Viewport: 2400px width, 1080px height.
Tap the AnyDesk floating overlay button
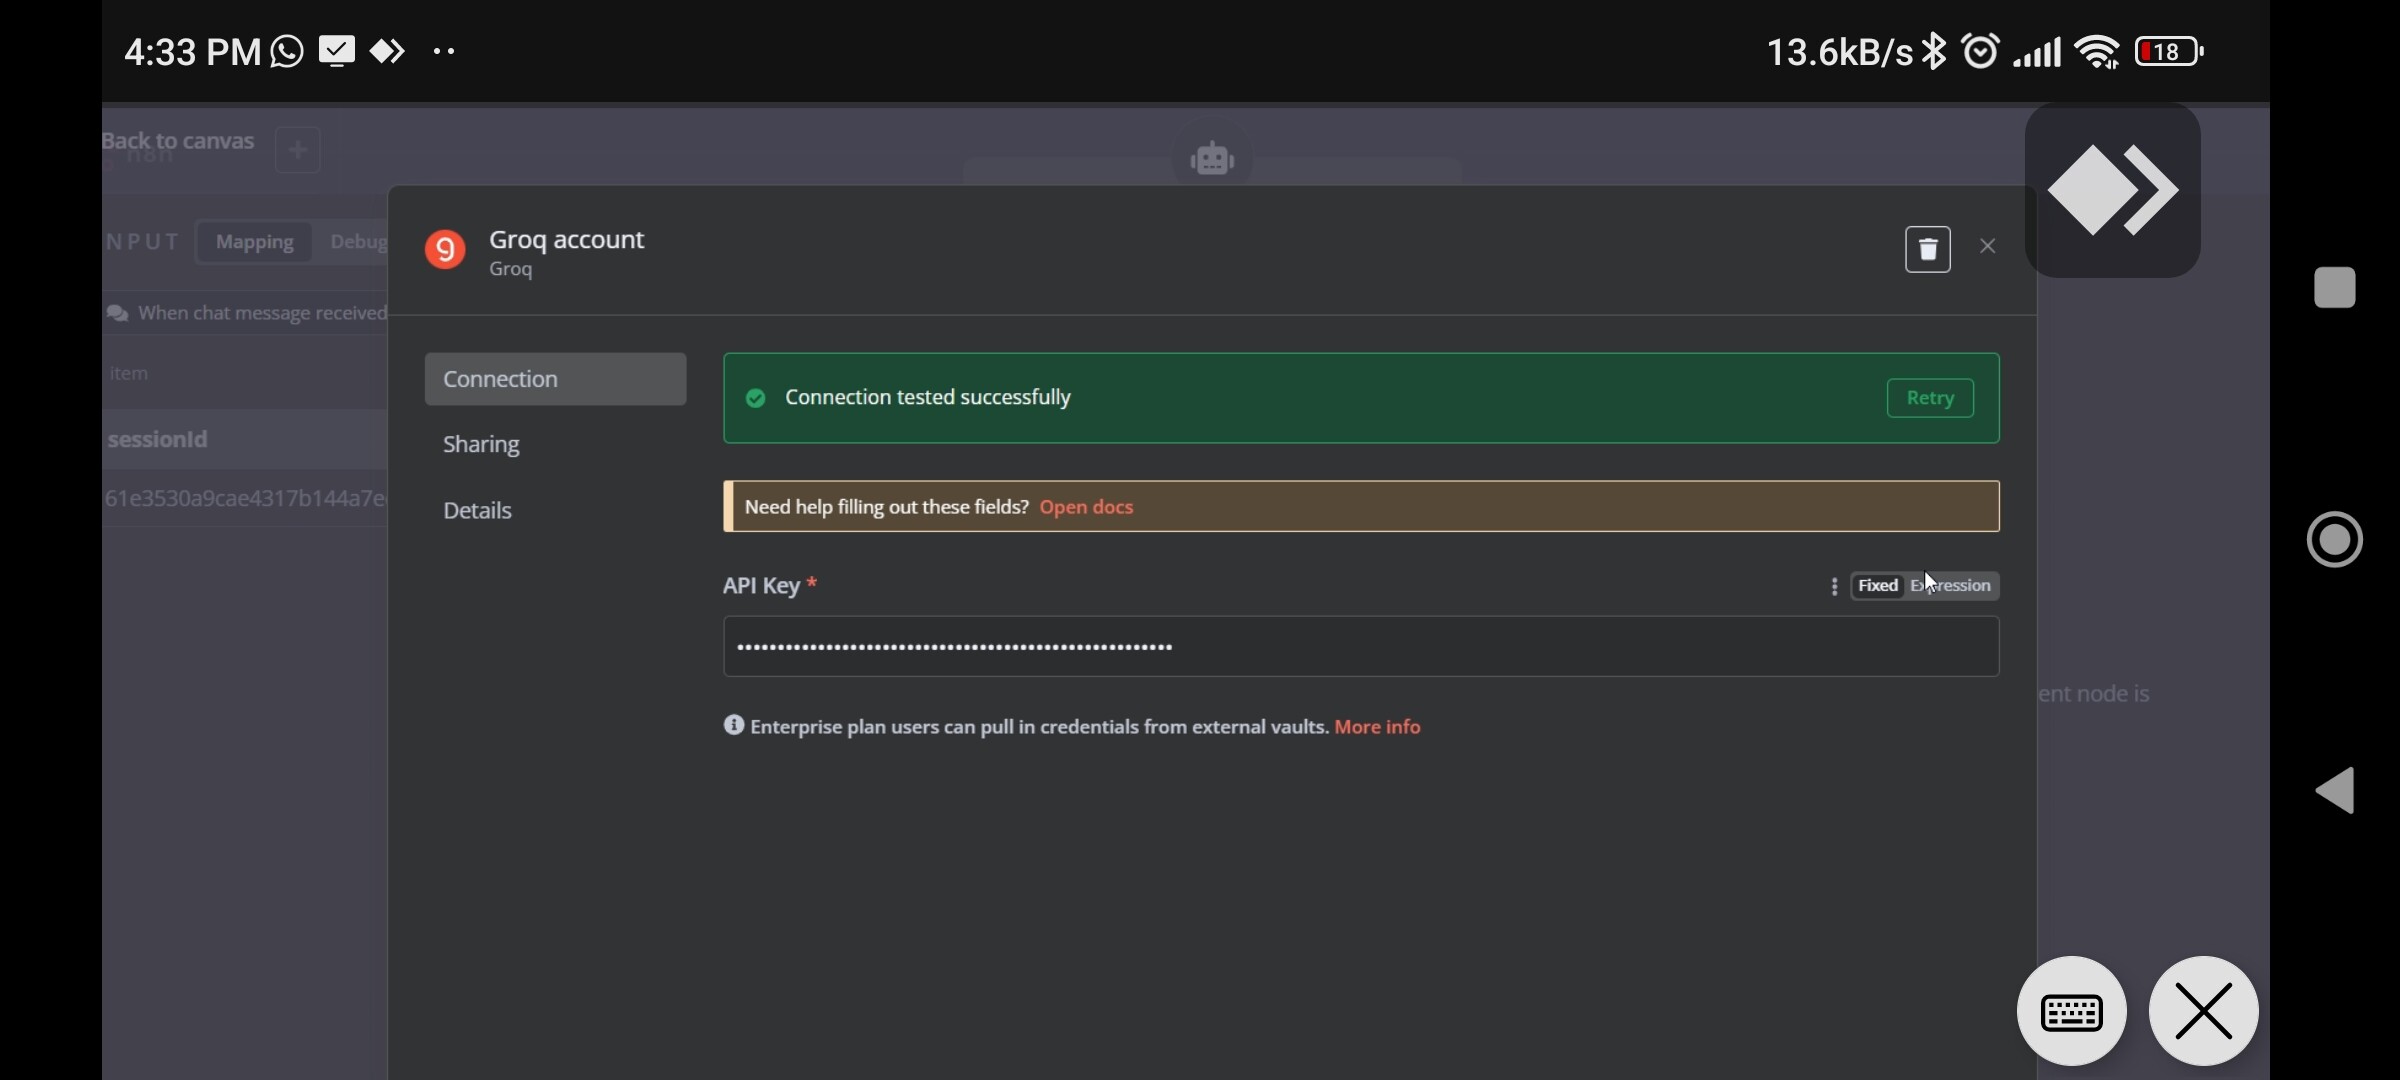click(x=2112, y=190)
